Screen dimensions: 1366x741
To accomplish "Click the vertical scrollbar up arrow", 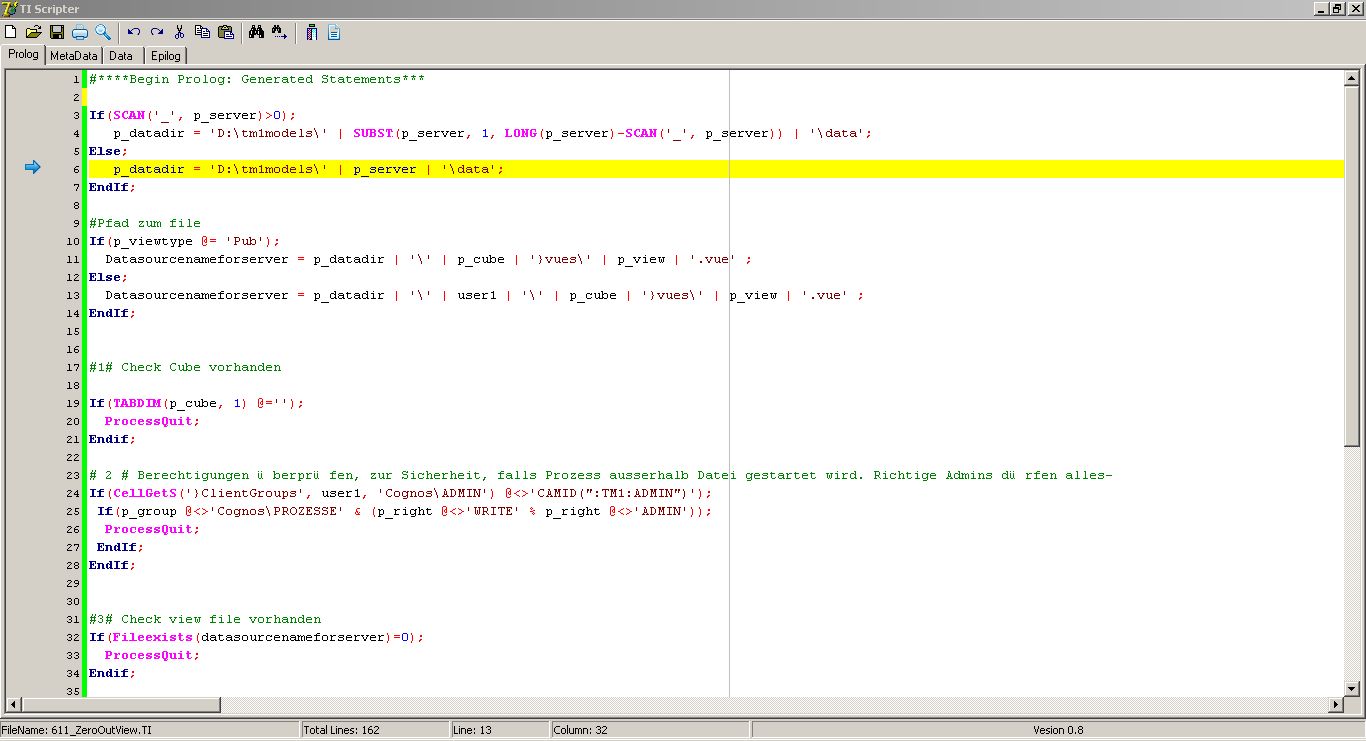I will point(1352,80).
